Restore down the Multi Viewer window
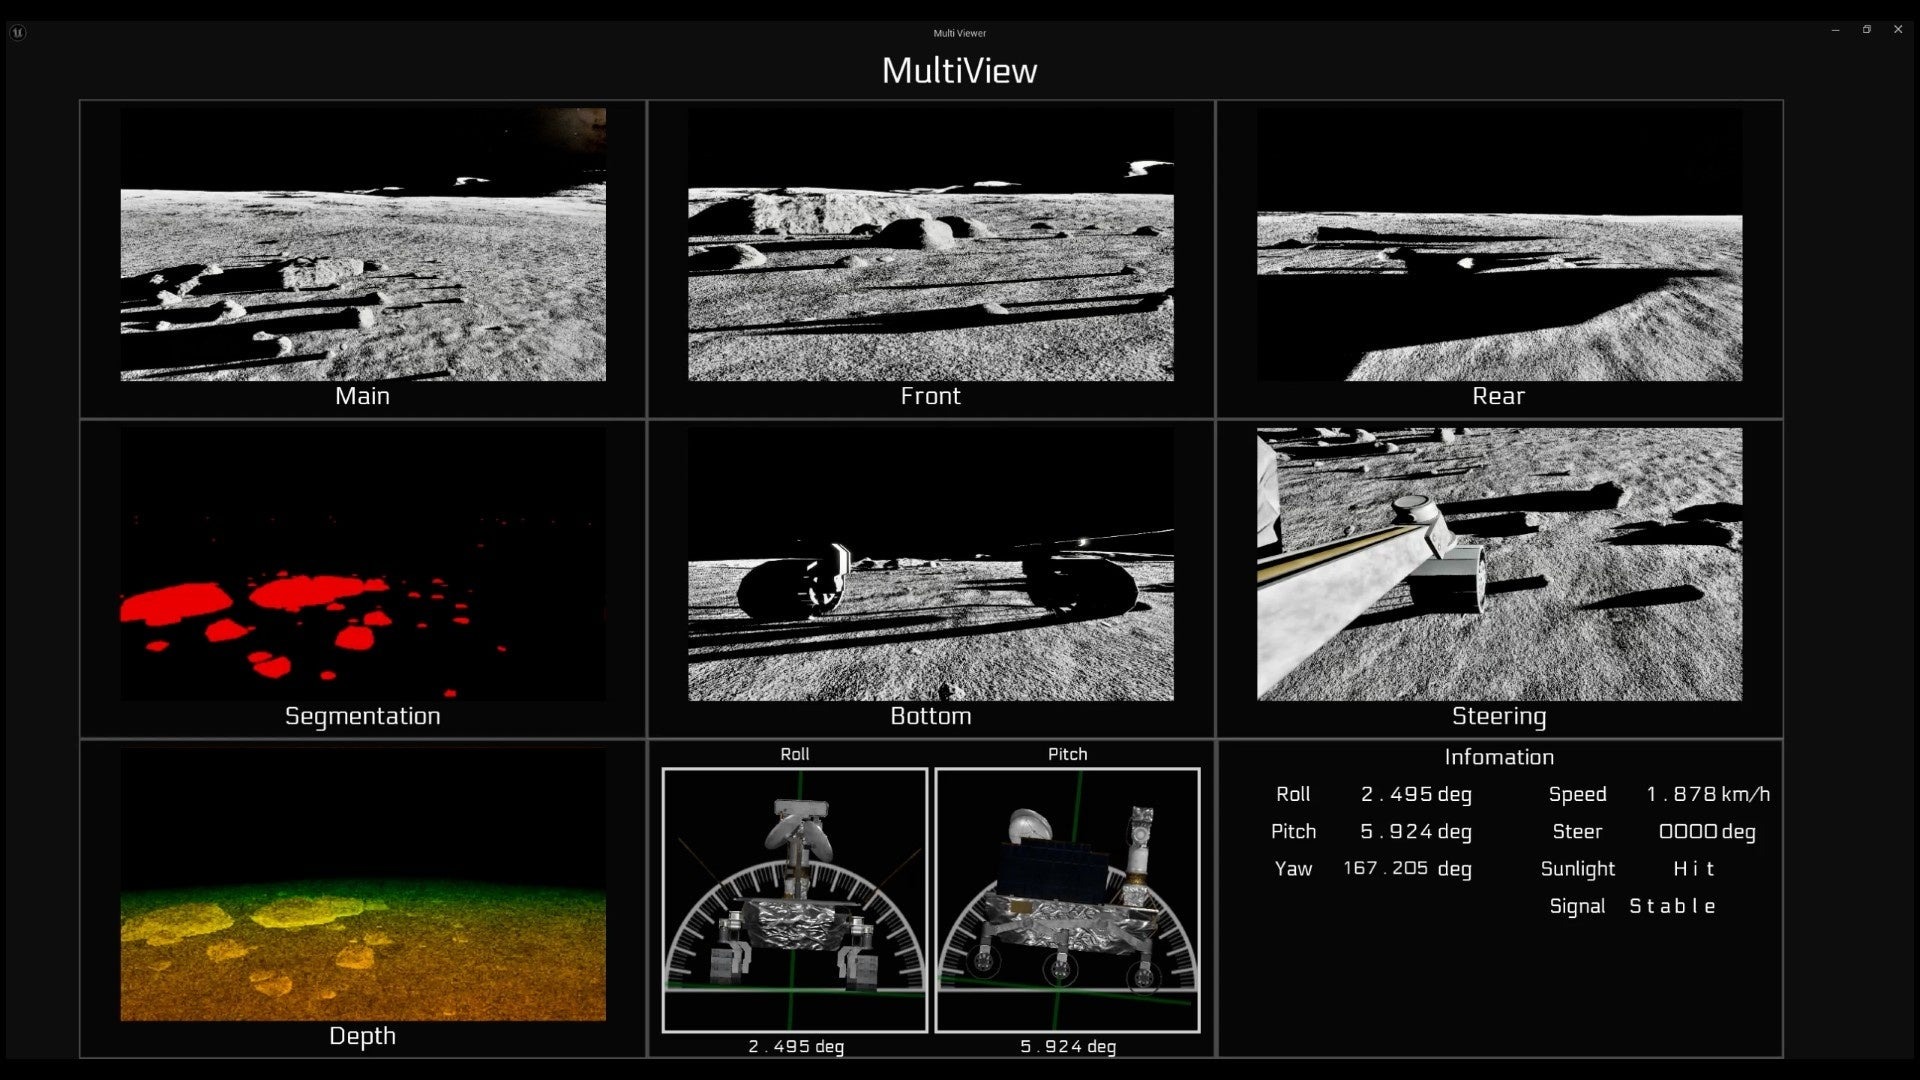The width and height of the screenshot is (1920, 1080). click(x=1866, y=30)
